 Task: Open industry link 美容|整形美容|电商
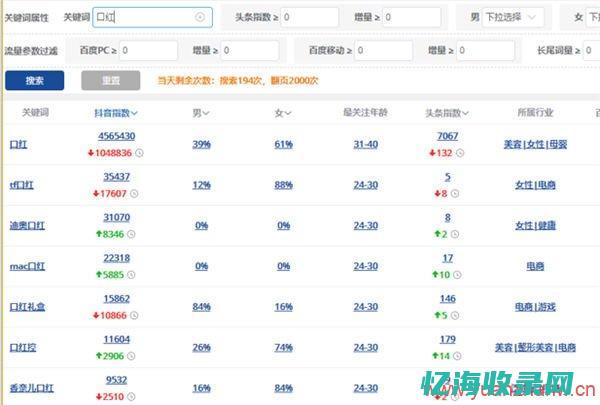535,347
